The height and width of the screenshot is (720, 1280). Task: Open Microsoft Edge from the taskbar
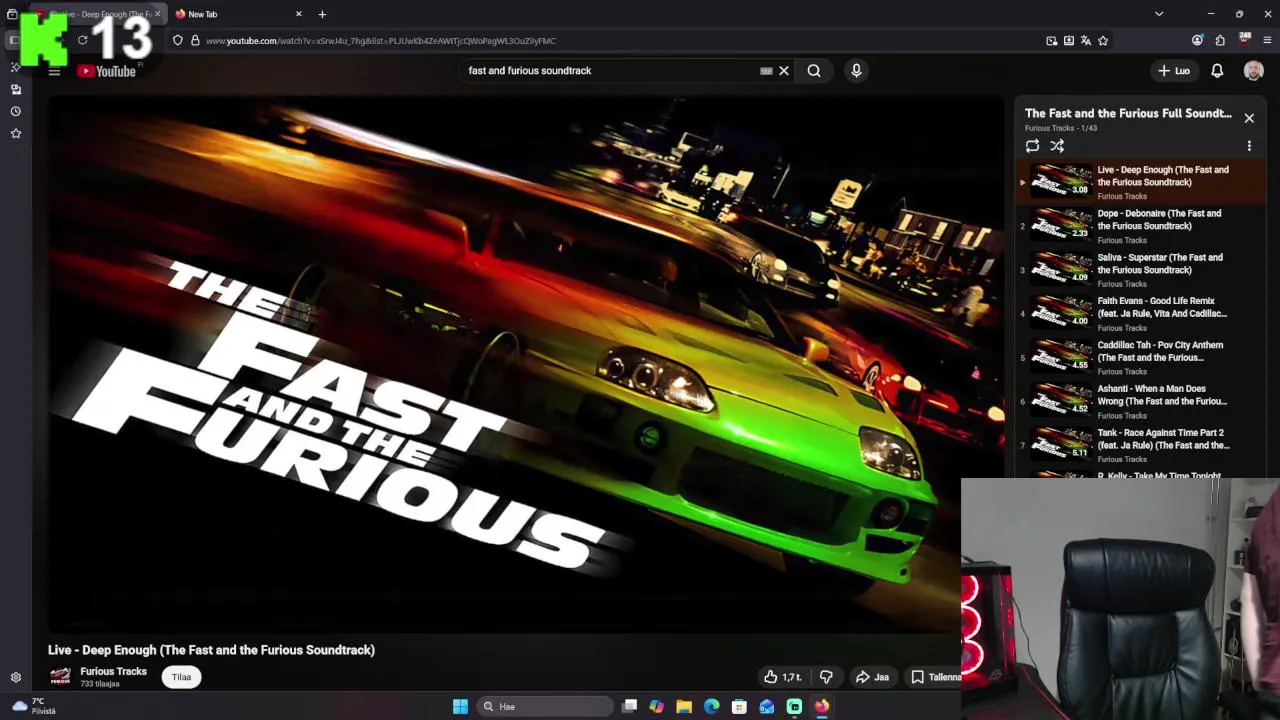711,707
